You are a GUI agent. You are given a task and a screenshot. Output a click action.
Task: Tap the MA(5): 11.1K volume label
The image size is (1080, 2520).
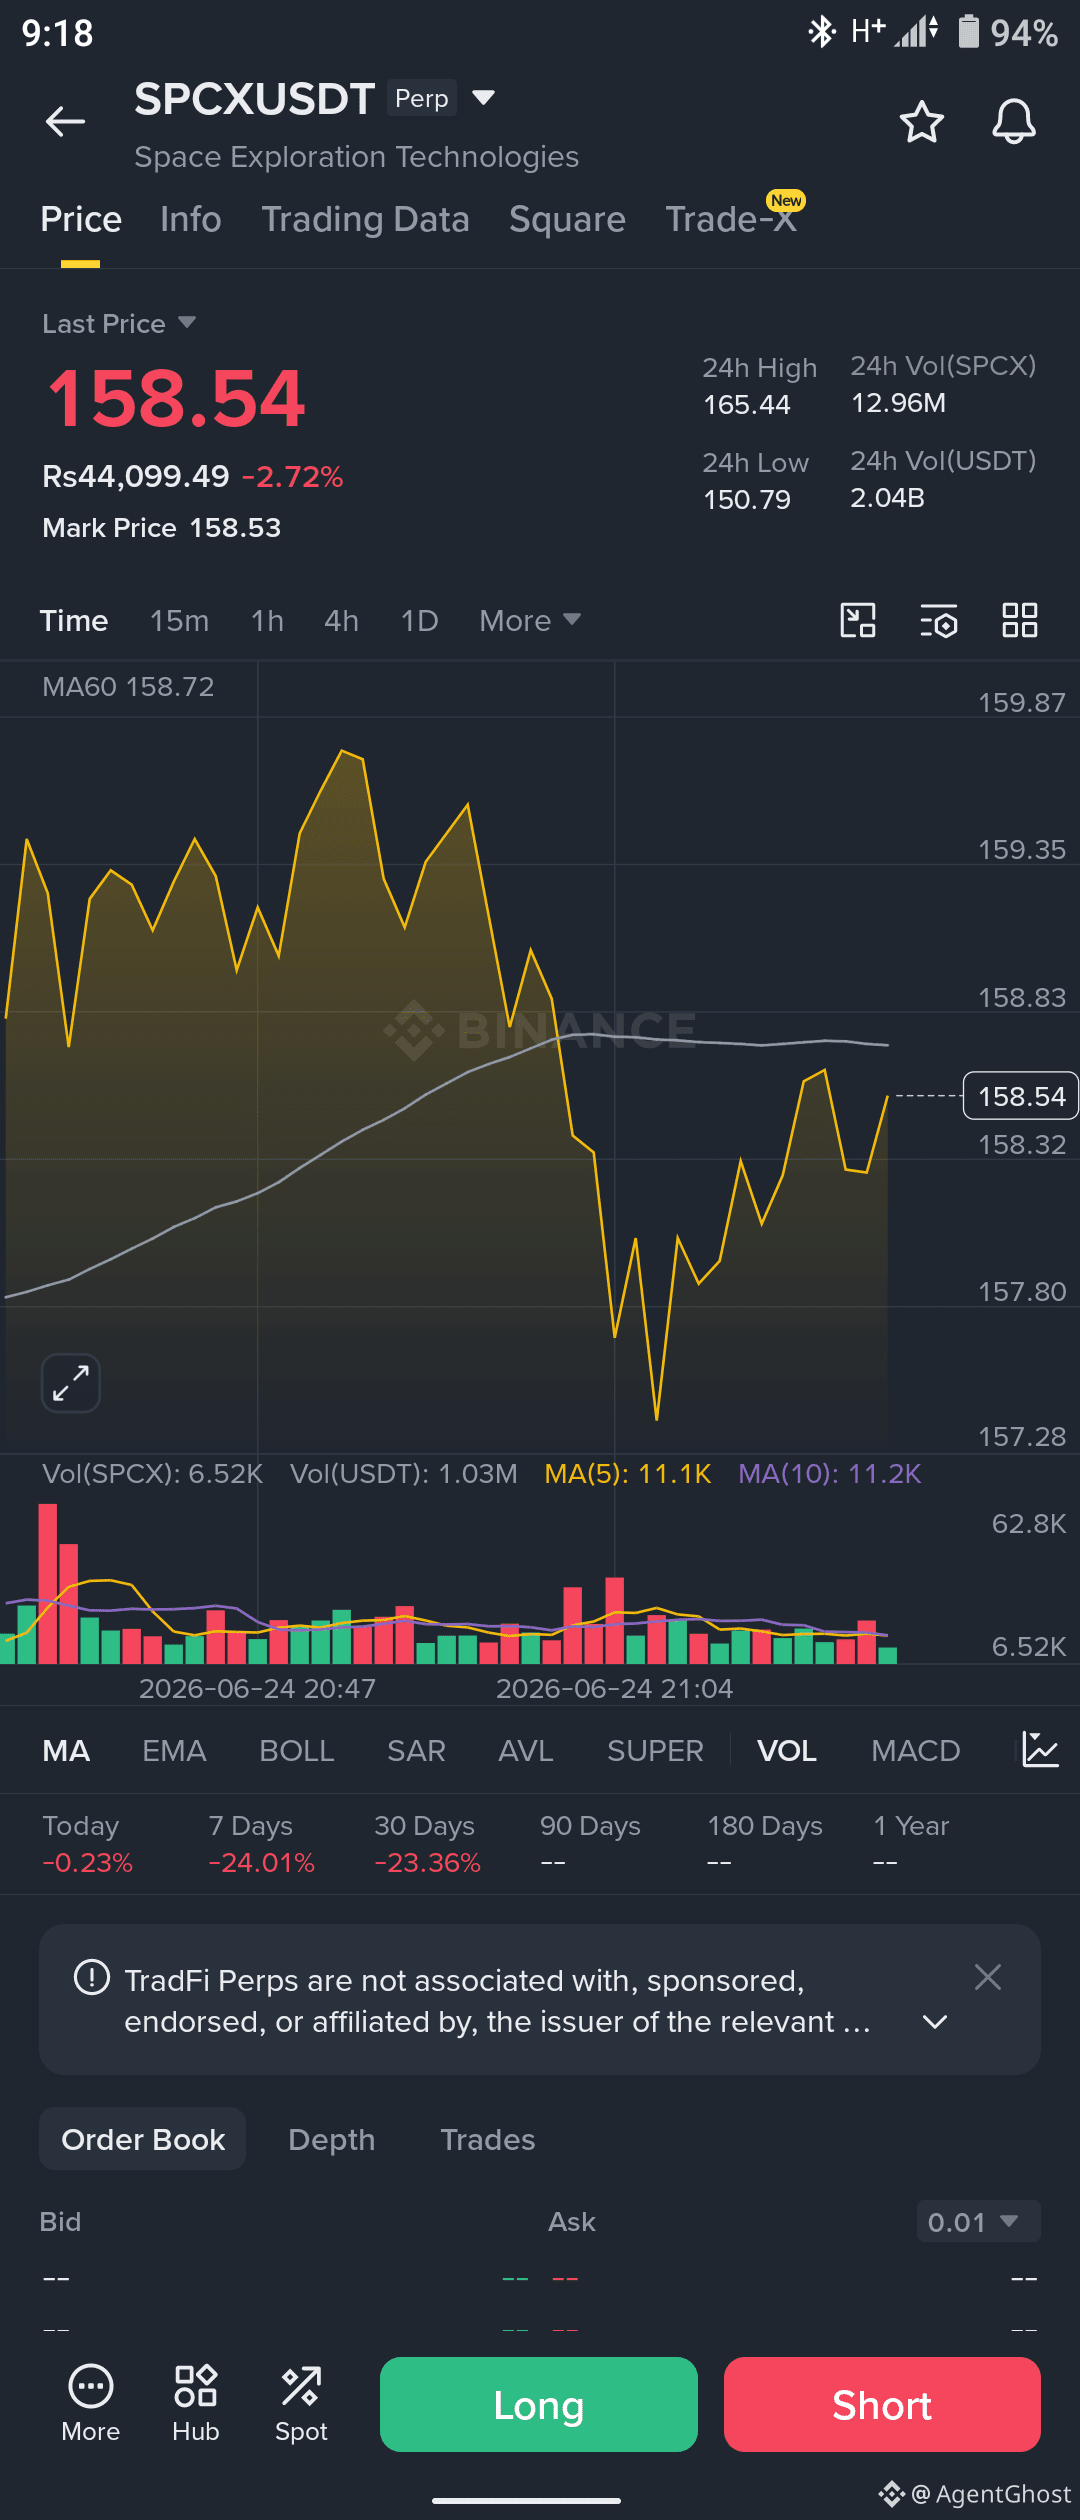click(x=628, y=1474)
